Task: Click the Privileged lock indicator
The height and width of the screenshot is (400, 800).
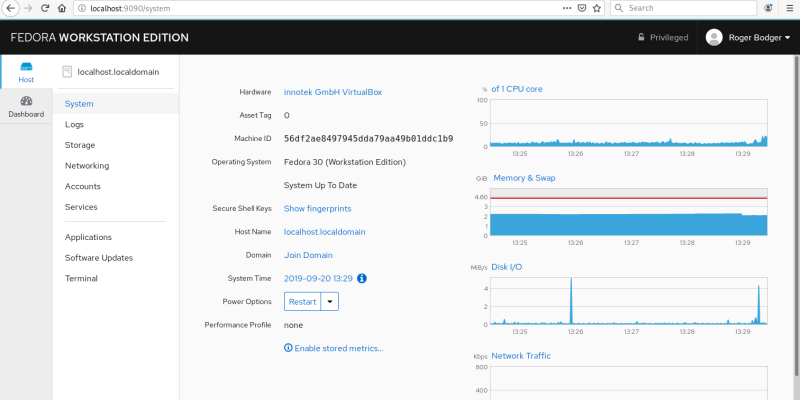Action: [663, 38]
